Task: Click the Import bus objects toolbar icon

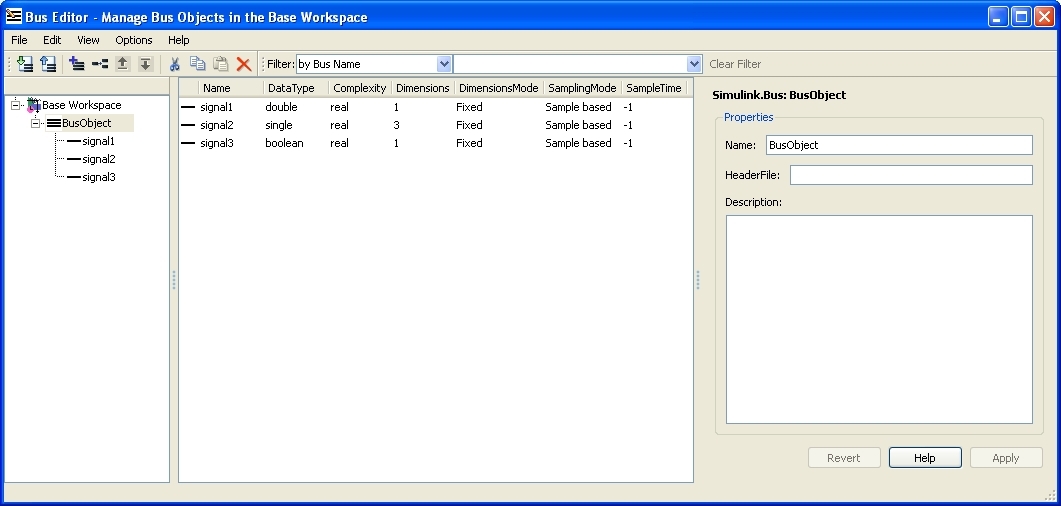Action: 25,64
